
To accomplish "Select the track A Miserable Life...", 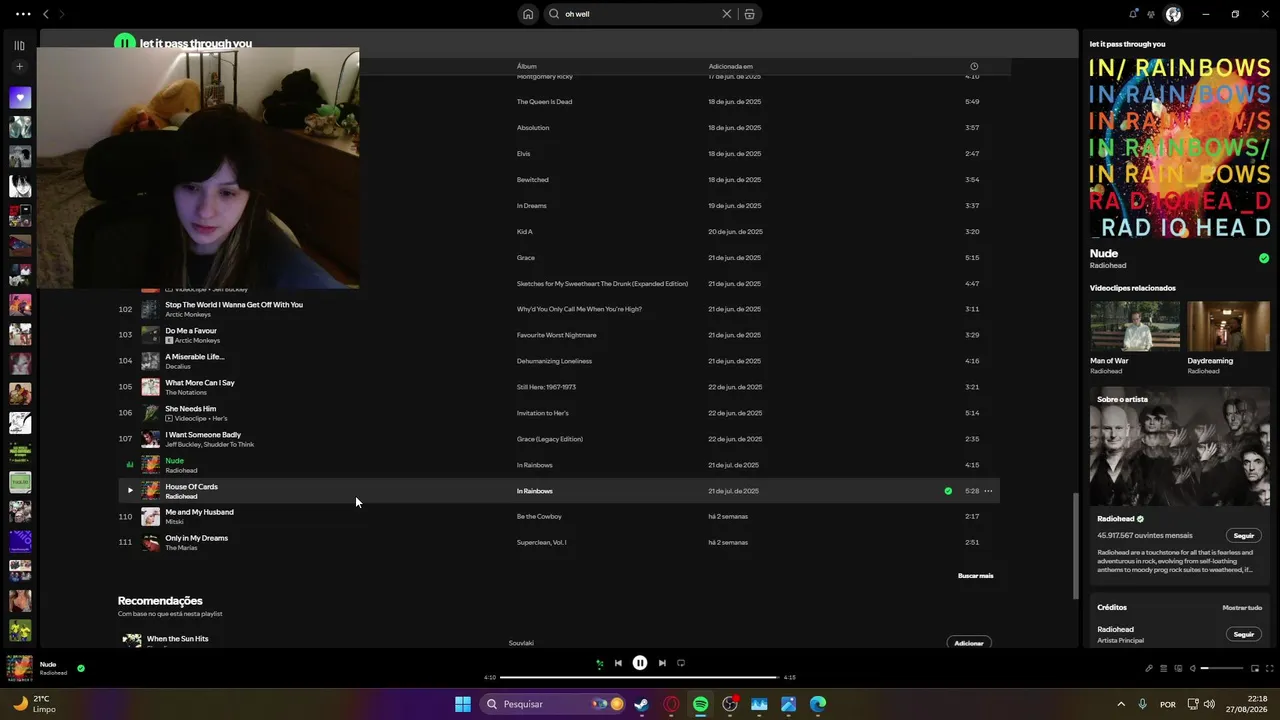I will coord(195,357).
